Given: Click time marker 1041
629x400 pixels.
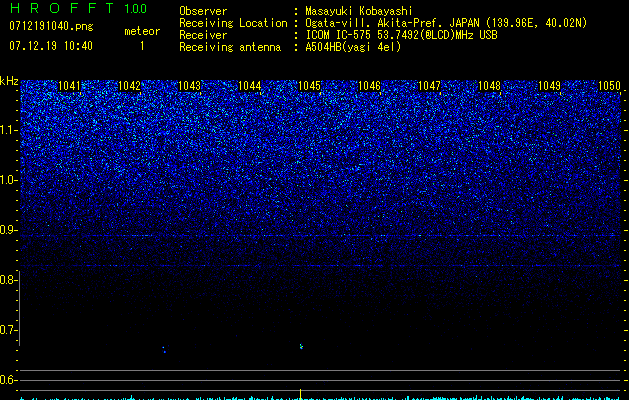Looking at the screenshot, I should [x=69, y=86].
